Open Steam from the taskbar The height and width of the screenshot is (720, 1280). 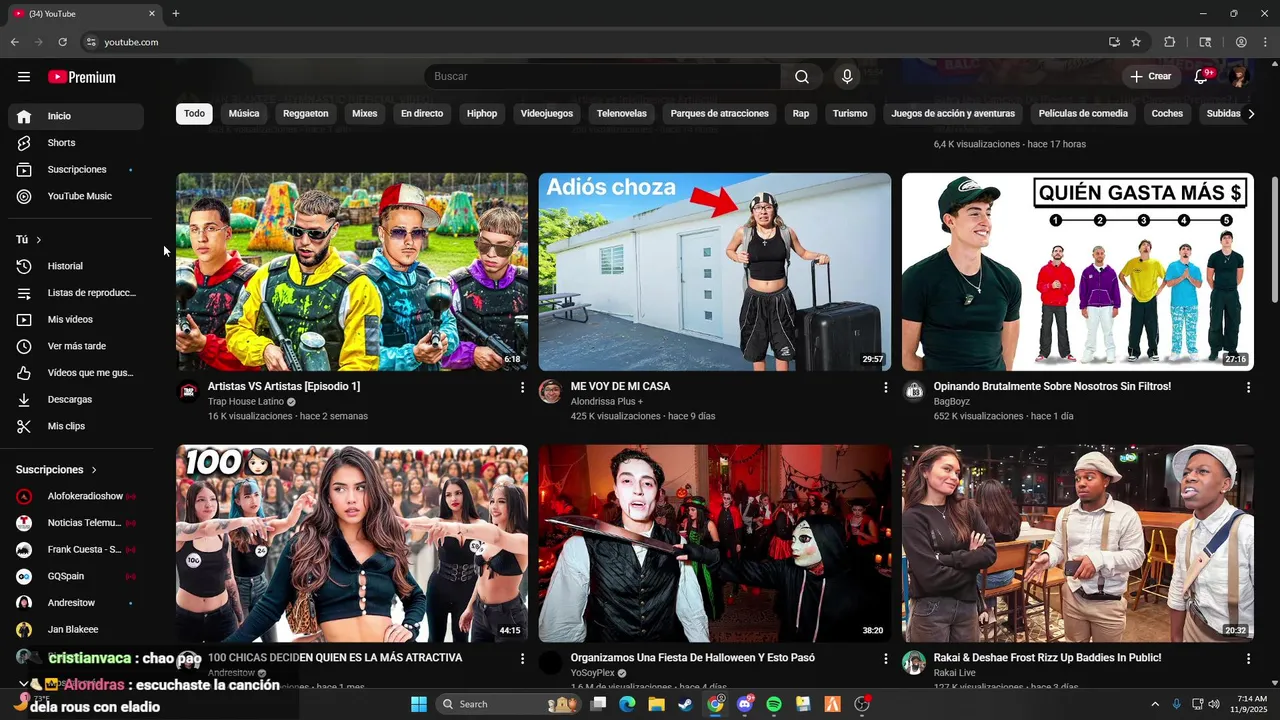pos(685,704)
